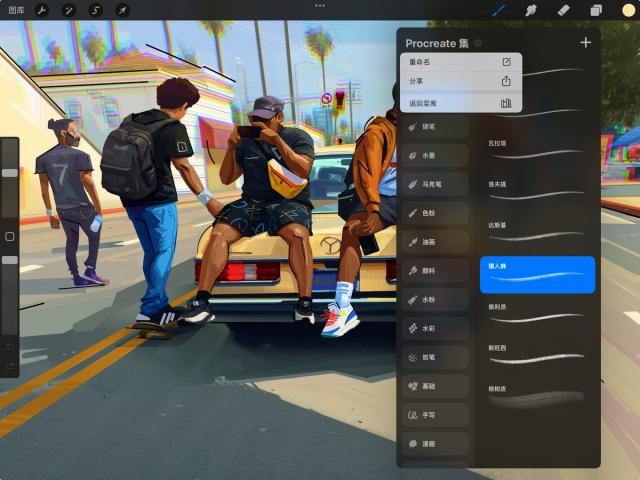Viewport: 640px width, 480px height.
Task: Tap the three-dot multitasking handle
Action: pyautogui.click(x=320, y=6)
